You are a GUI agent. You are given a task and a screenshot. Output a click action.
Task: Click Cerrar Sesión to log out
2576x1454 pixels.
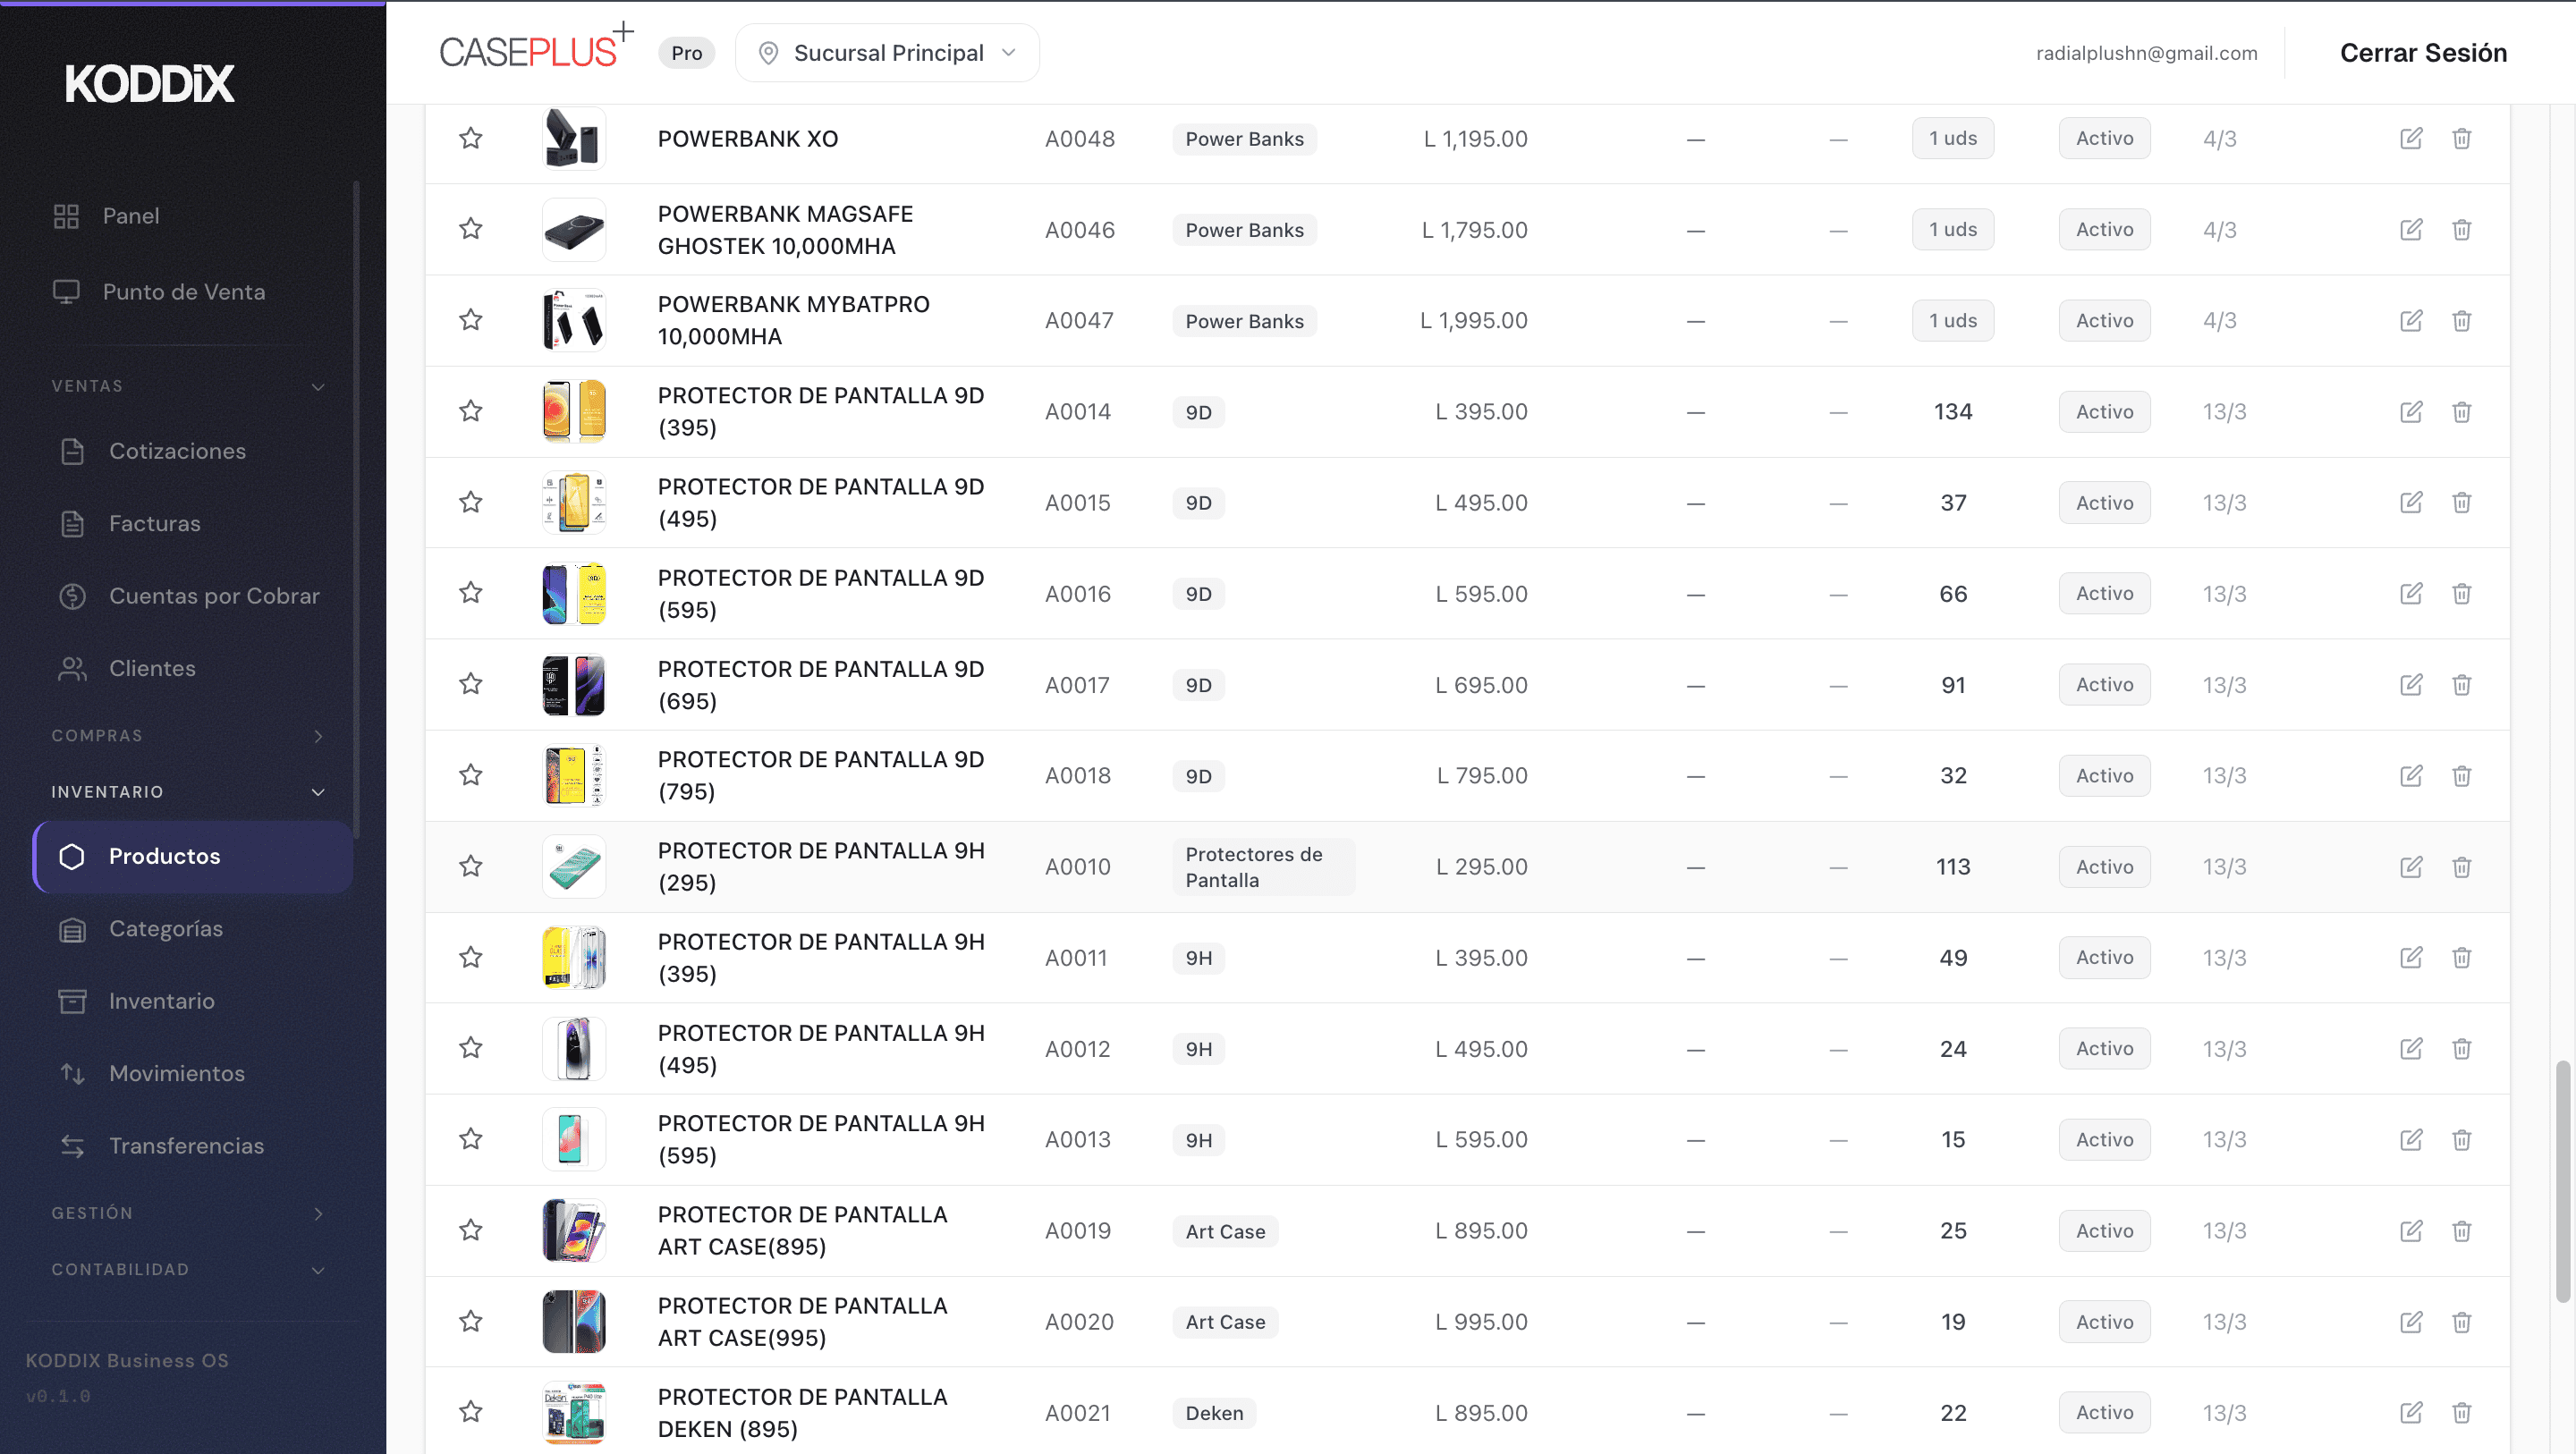click(x=2422, y=53)
